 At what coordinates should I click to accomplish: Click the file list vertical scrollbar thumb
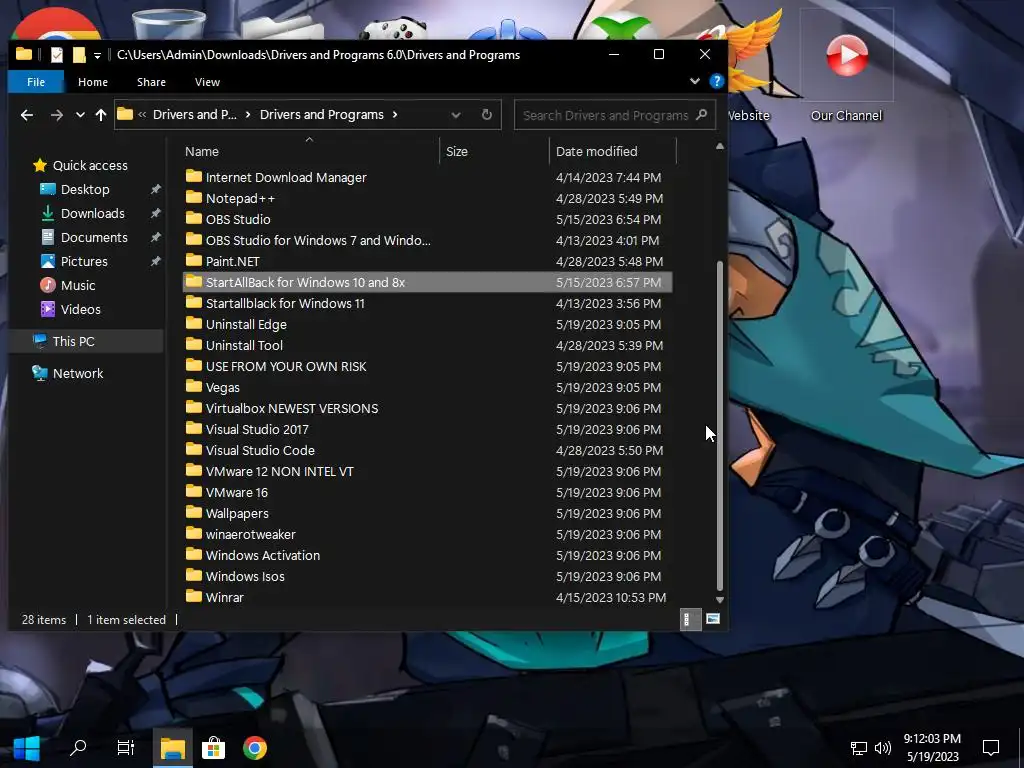(x=720, y=426)
